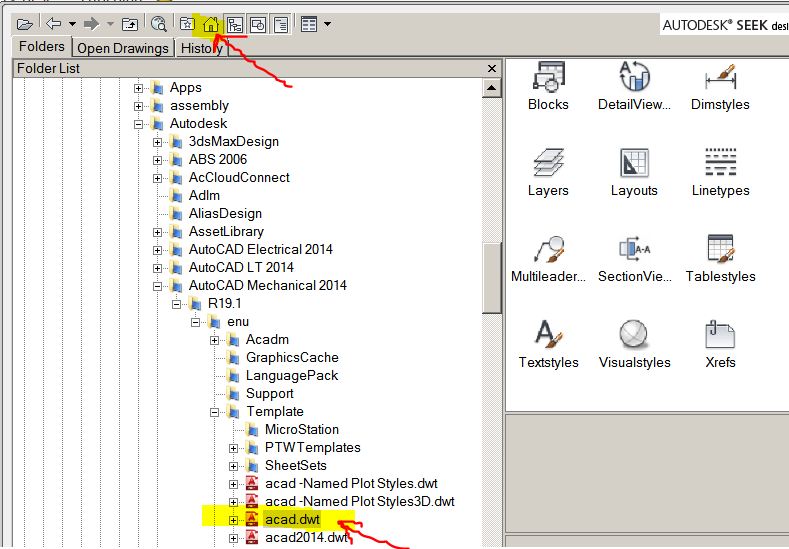This screenshot has width=789, height=549.
Task: Go back with the left arrow icon
Action: [53, 23]
